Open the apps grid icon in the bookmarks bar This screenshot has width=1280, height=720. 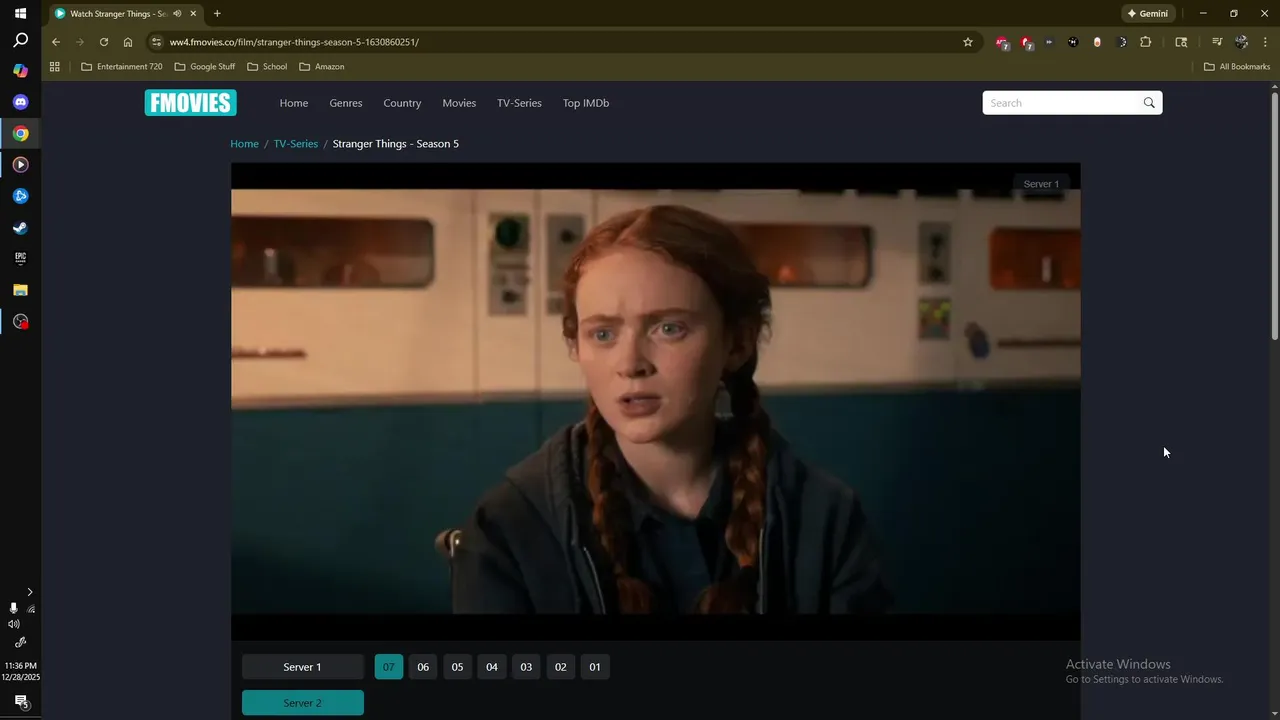55,67
